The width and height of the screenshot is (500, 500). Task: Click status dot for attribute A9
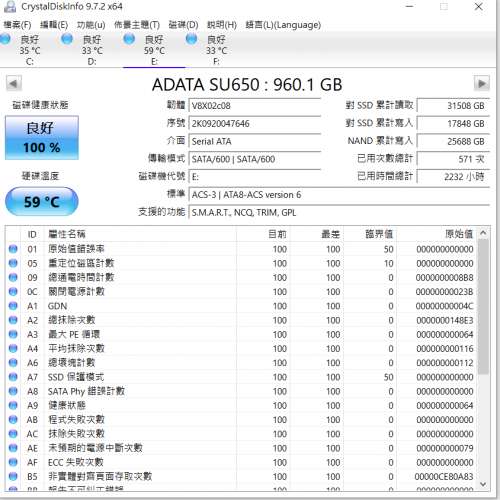click(x=13, y=405)
